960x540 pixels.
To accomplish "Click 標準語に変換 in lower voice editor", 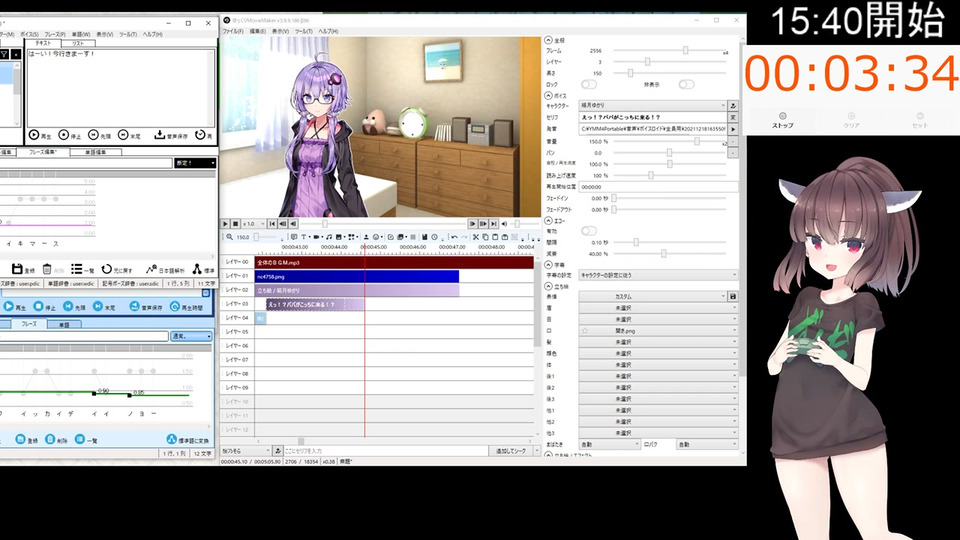I will [x=188, y=440].
